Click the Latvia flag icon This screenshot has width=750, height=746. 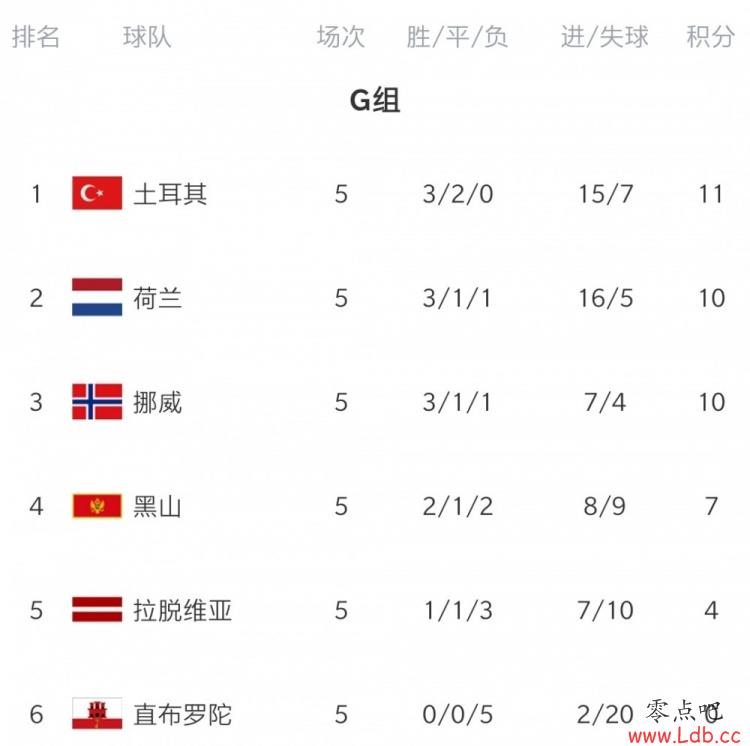point(97,610)
